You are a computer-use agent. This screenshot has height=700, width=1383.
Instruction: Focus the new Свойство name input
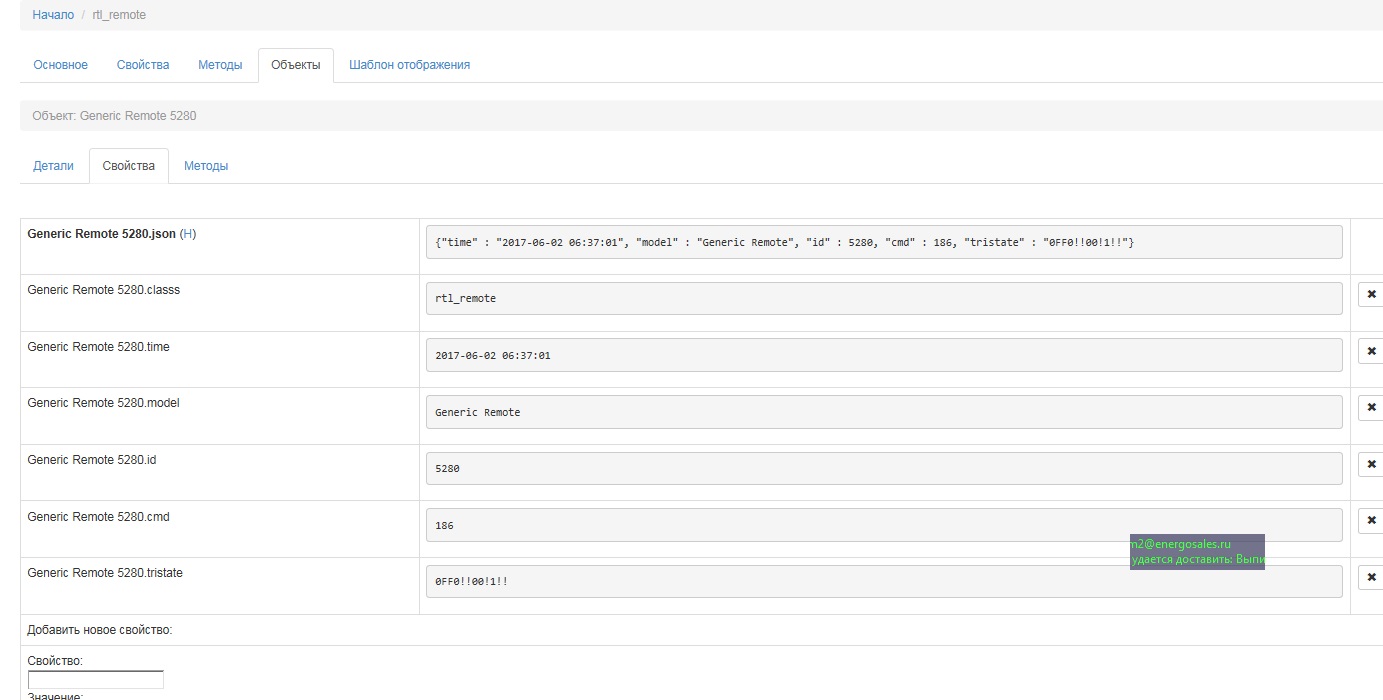coord(96,680)
